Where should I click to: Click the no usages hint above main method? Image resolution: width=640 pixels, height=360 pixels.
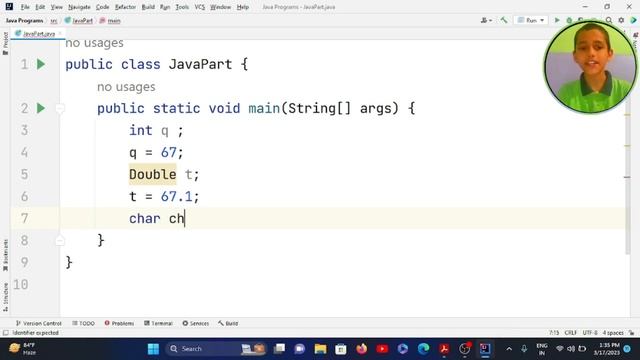click(126, 87)
